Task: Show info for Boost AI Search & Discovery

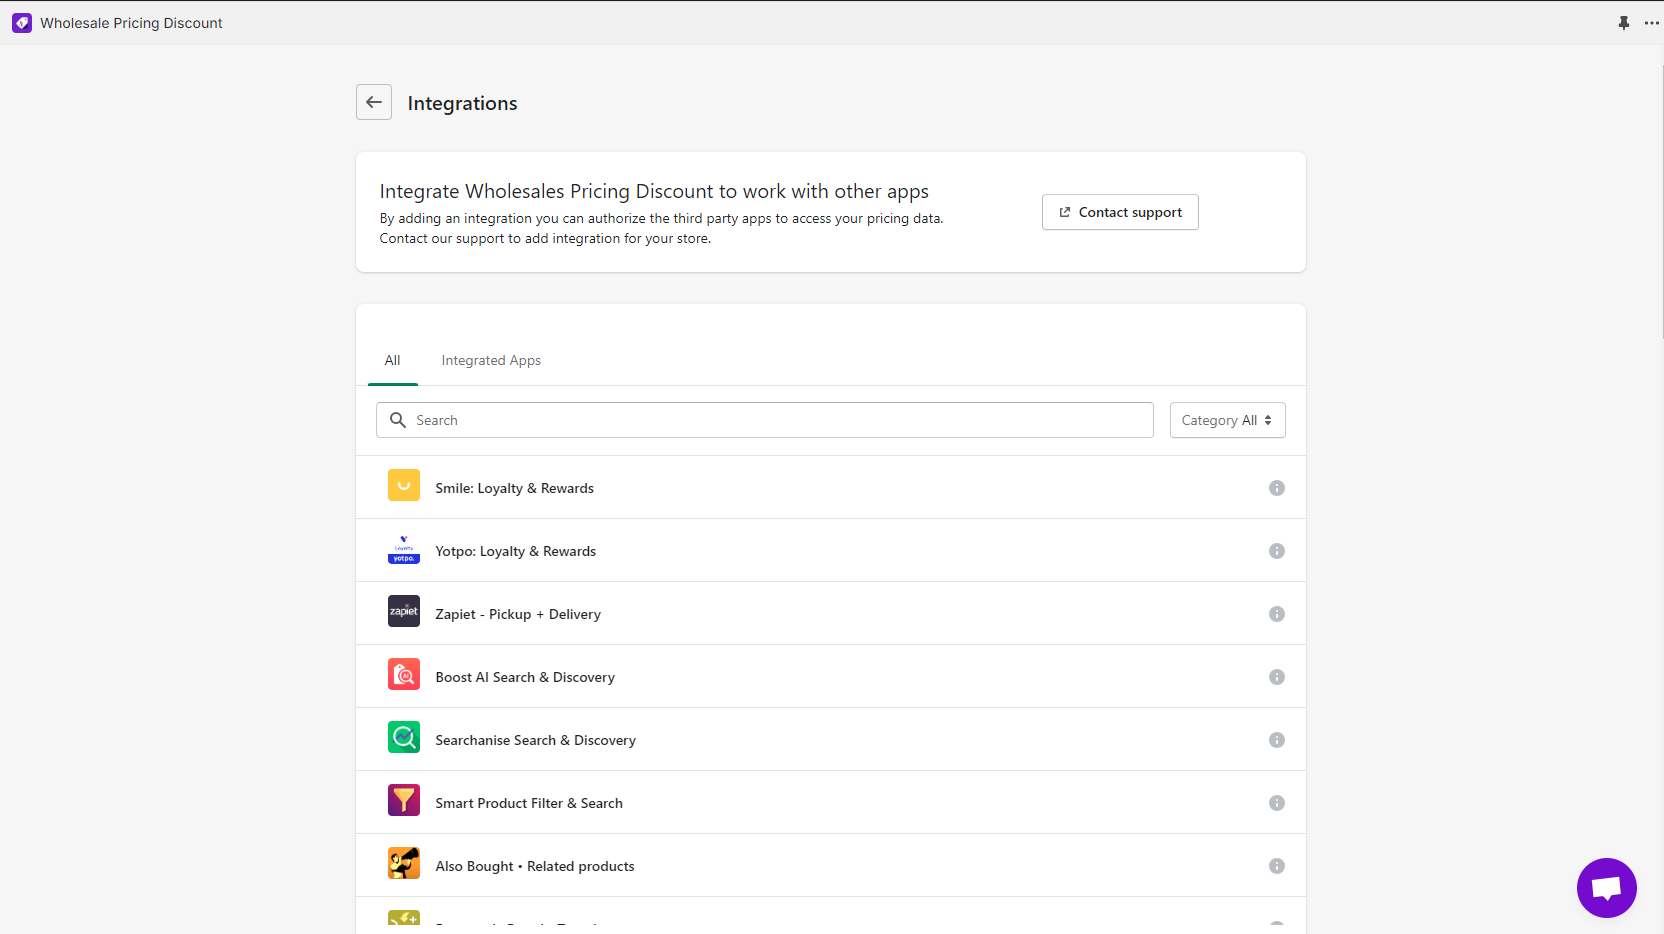Action: [x=1277, y=677]
